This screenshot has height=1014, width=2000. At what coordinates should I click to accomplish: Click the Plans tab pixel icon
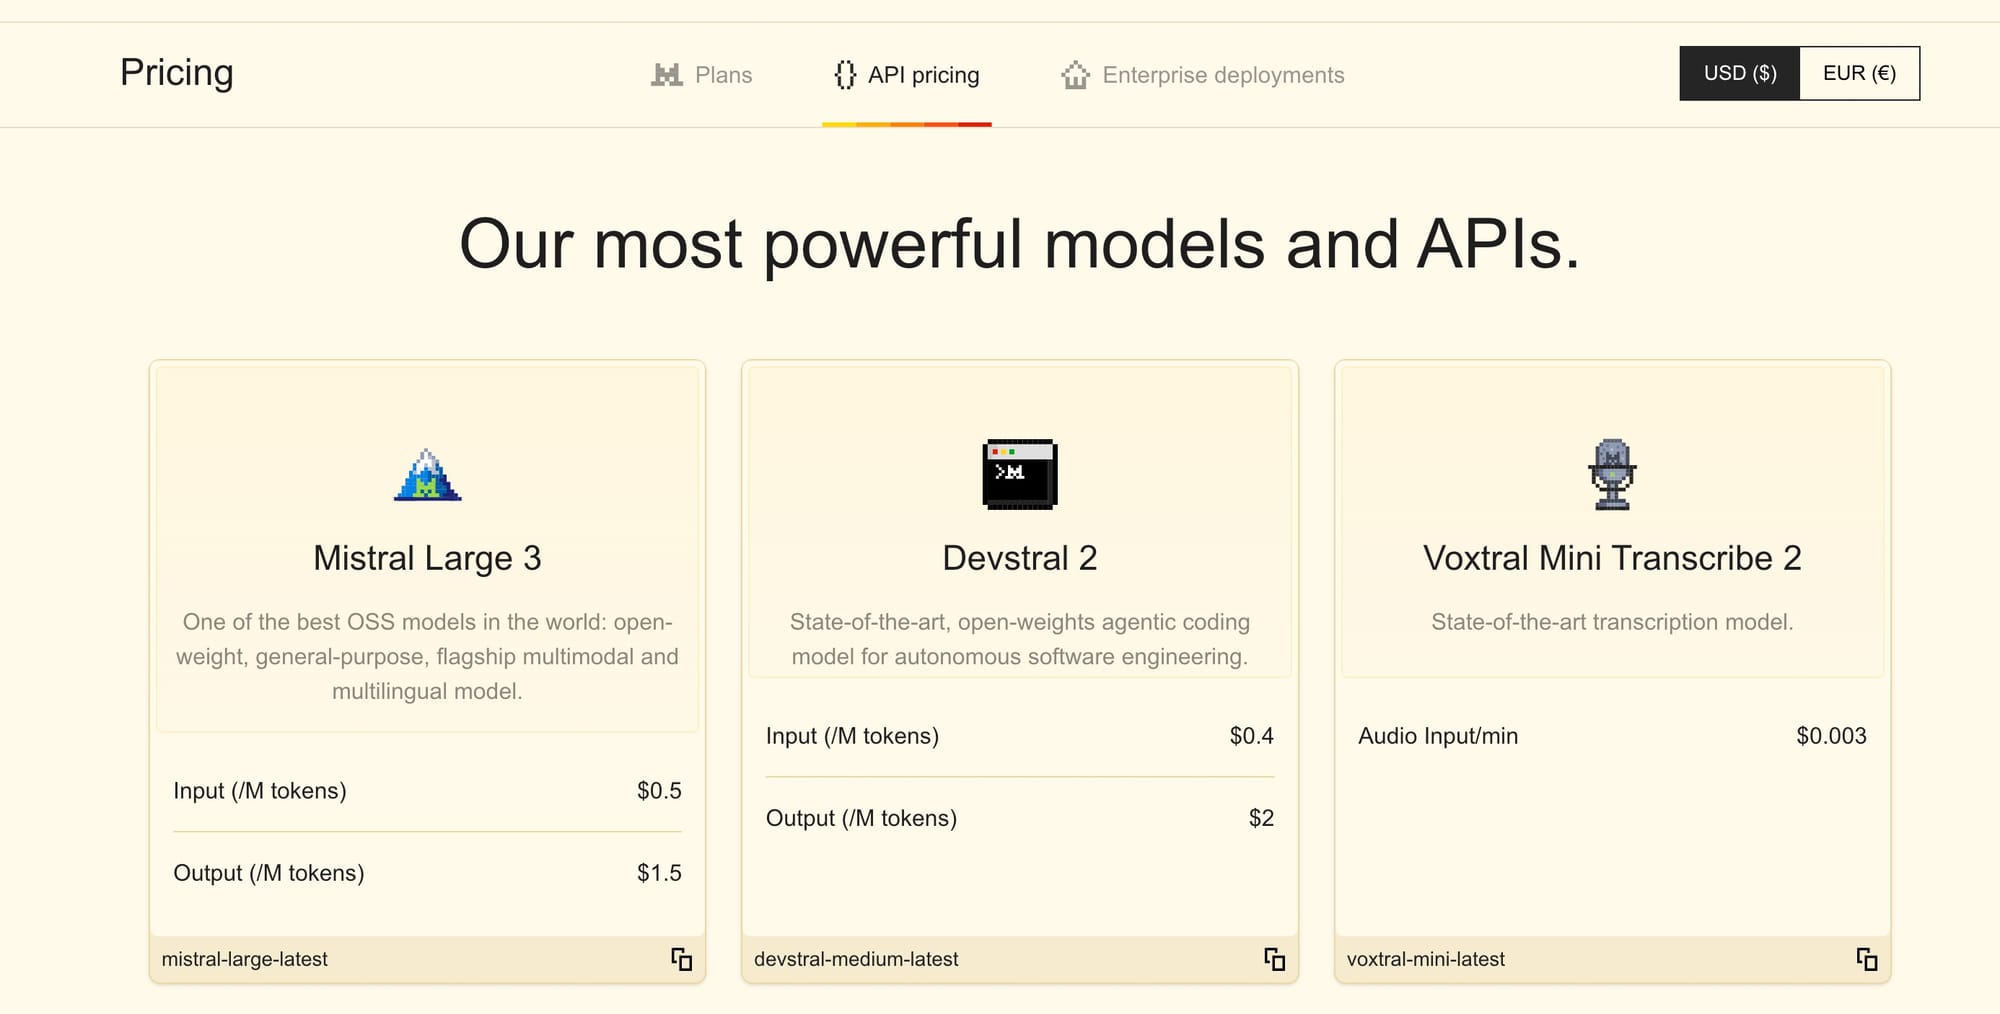(666, 75)
